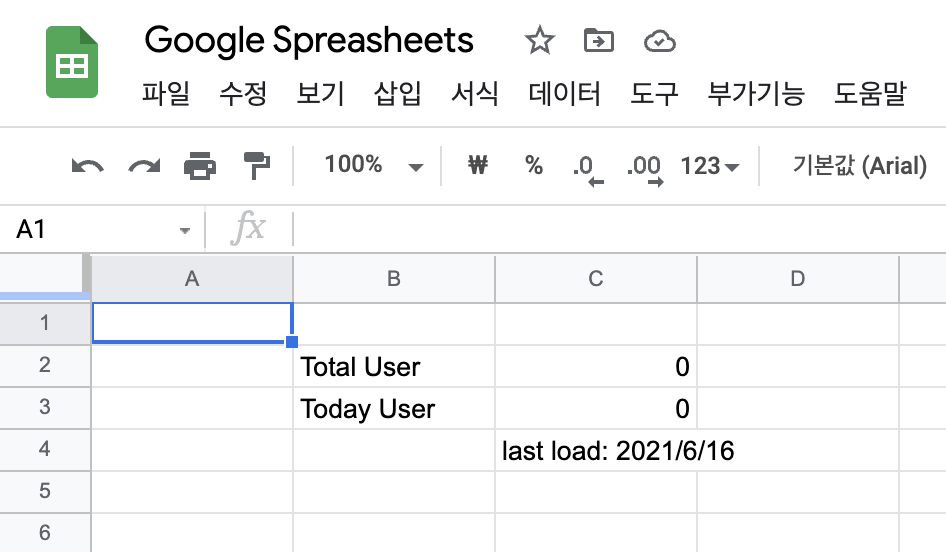Select the paint format roller icon
The width and height of the screenshot is (946, 552).
256,166
